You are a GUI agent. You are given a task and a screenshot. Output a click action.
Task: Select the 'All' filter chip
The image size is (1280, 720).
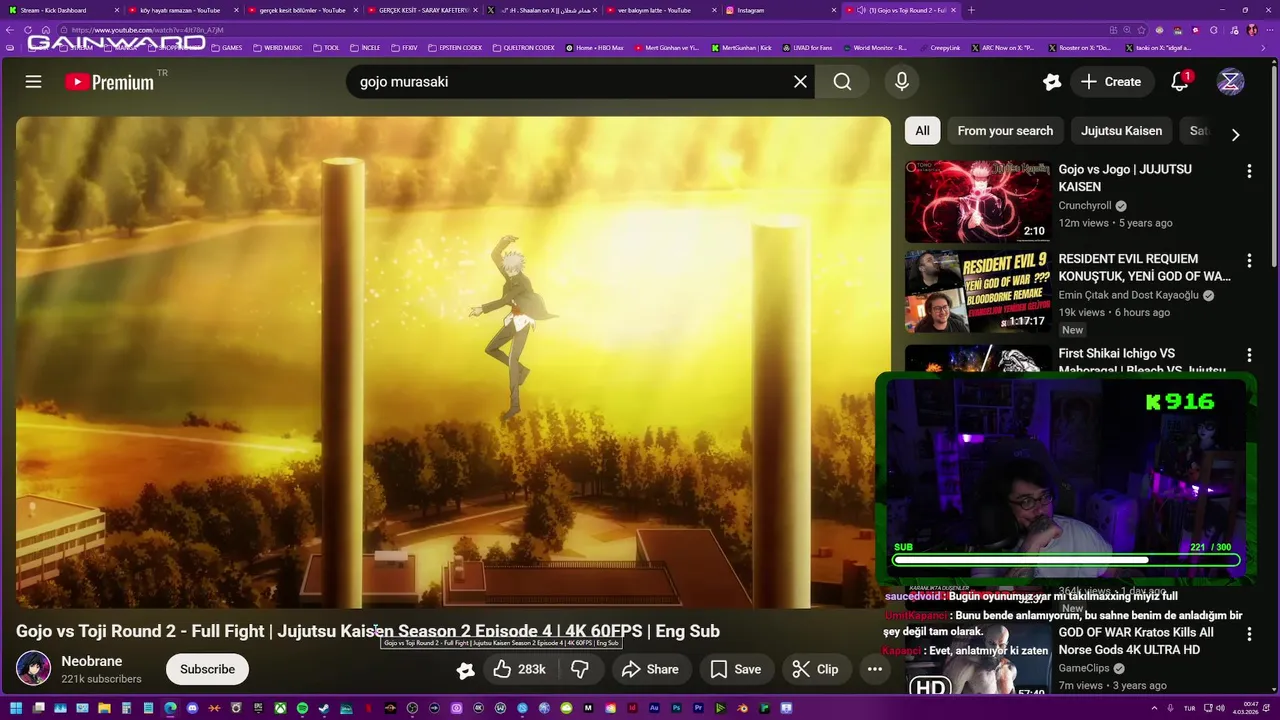(922, 131)
